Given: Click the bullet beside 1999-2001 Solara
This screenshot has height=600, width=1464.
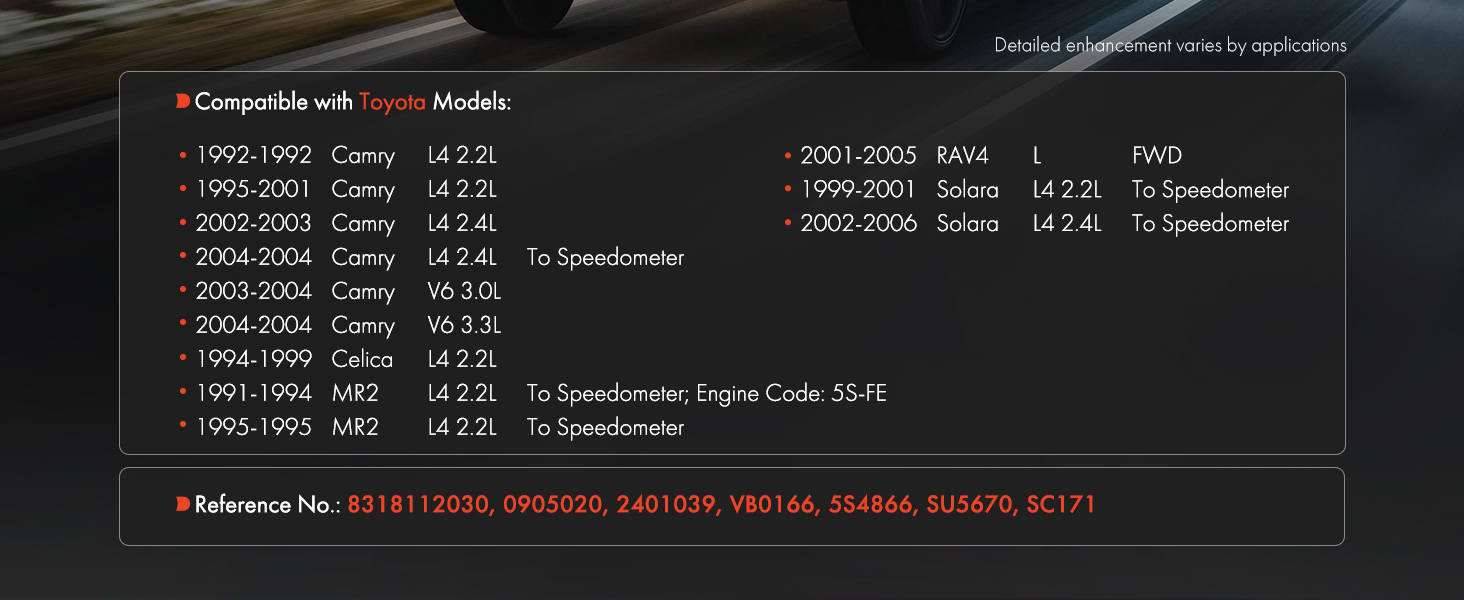Looking at the screenshot, I should (x=789, y=190).
